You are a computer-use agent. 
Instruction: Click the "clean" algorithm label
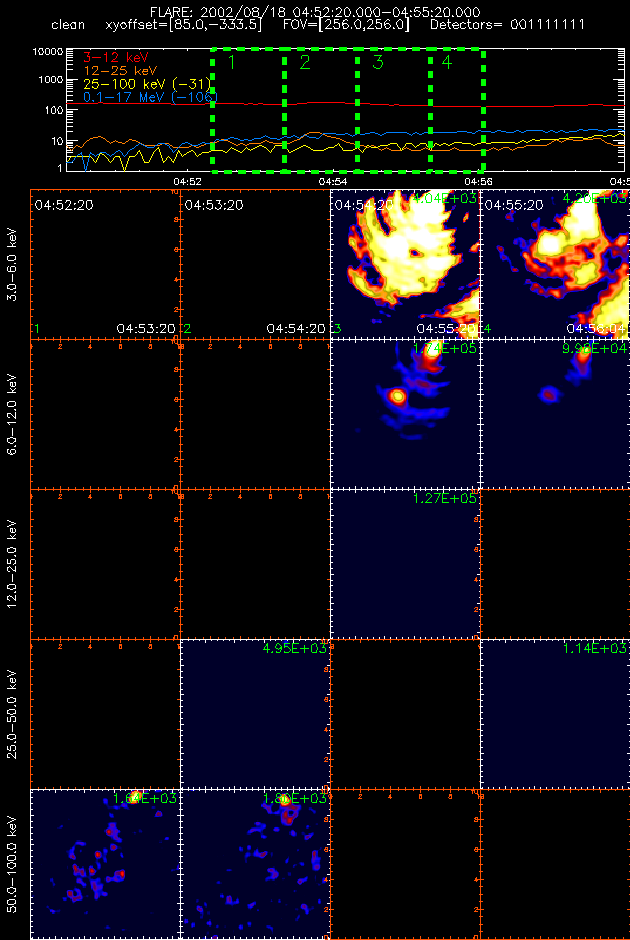[68, 26]
